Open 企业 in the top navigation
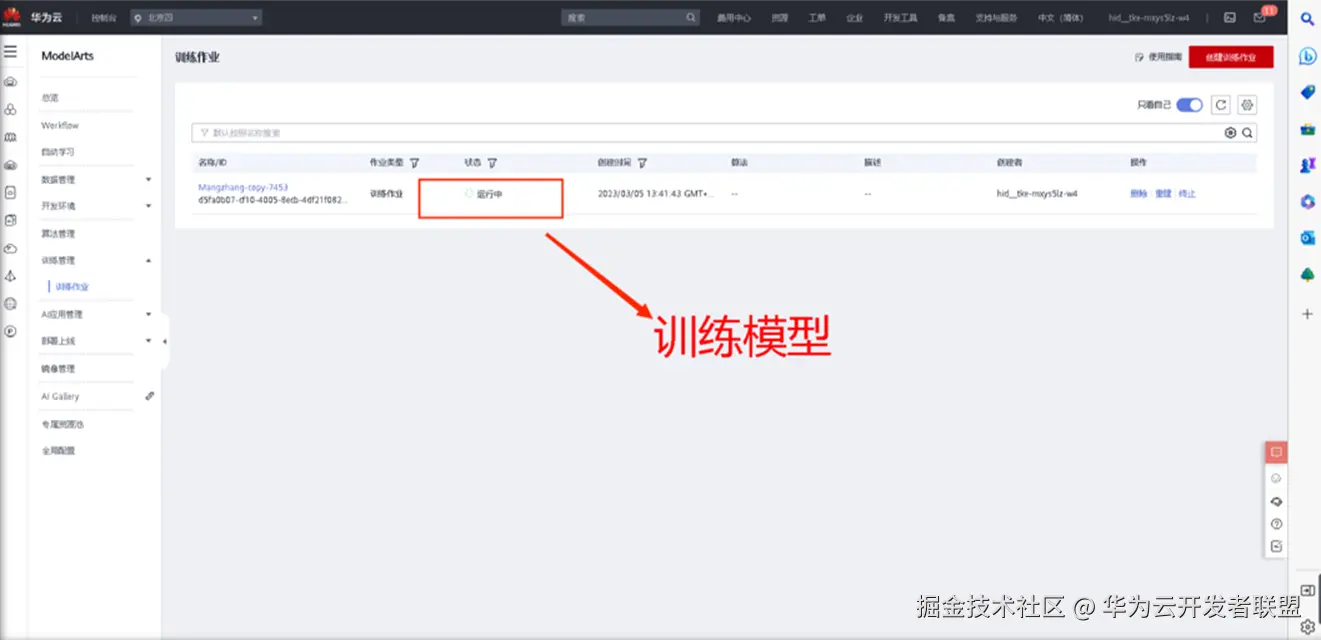The width and height of the screenshot is (1321, 640). [855, 18]
